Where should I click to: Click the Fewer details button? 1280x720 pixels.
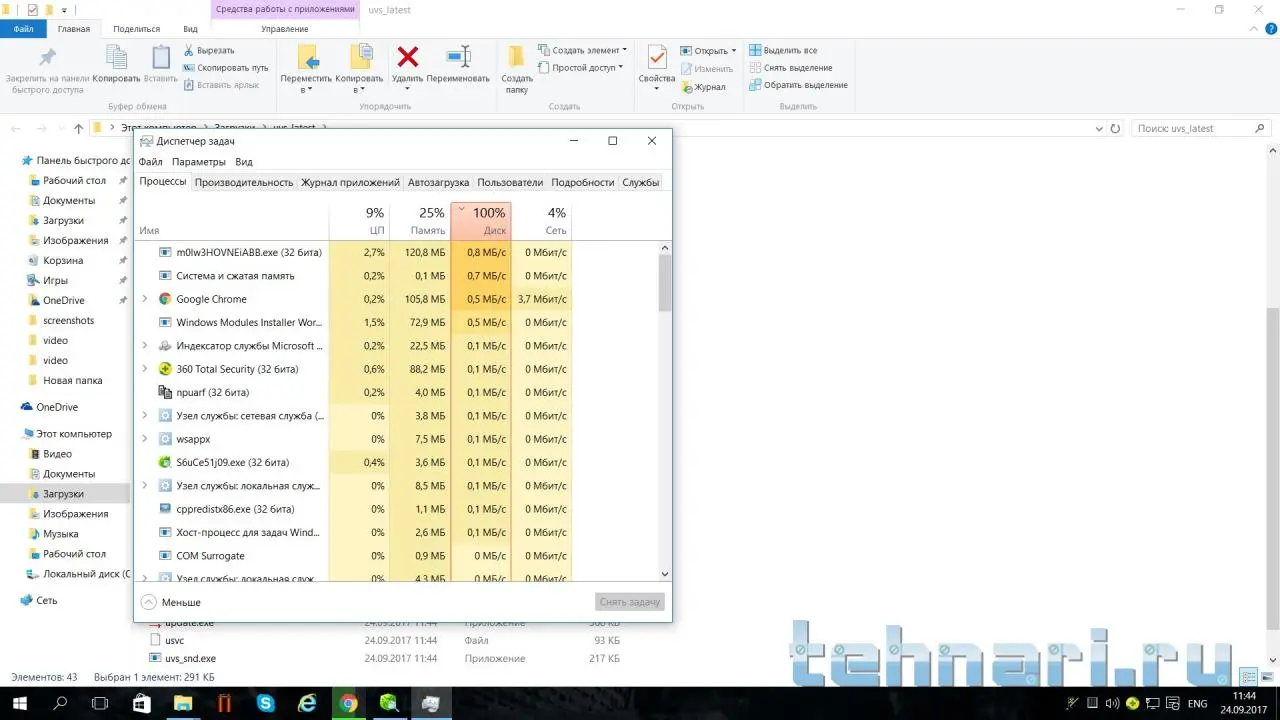point(170,602)
